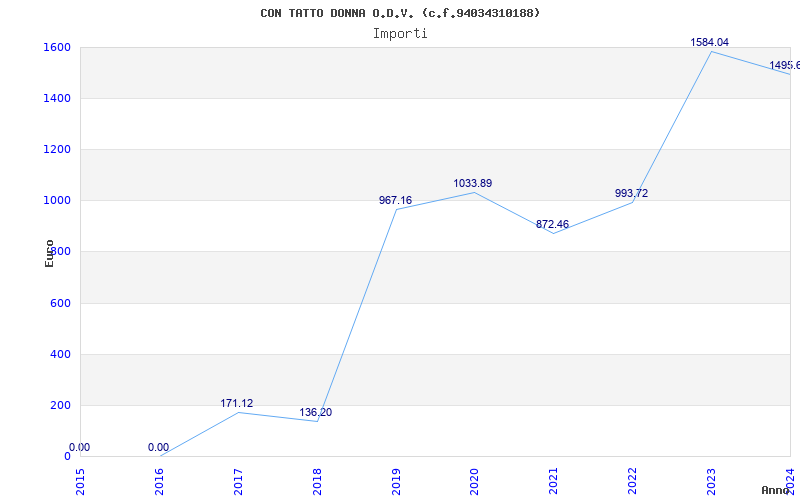
Task: Click the 0.00 label above 2016
Action: point(158,447)
